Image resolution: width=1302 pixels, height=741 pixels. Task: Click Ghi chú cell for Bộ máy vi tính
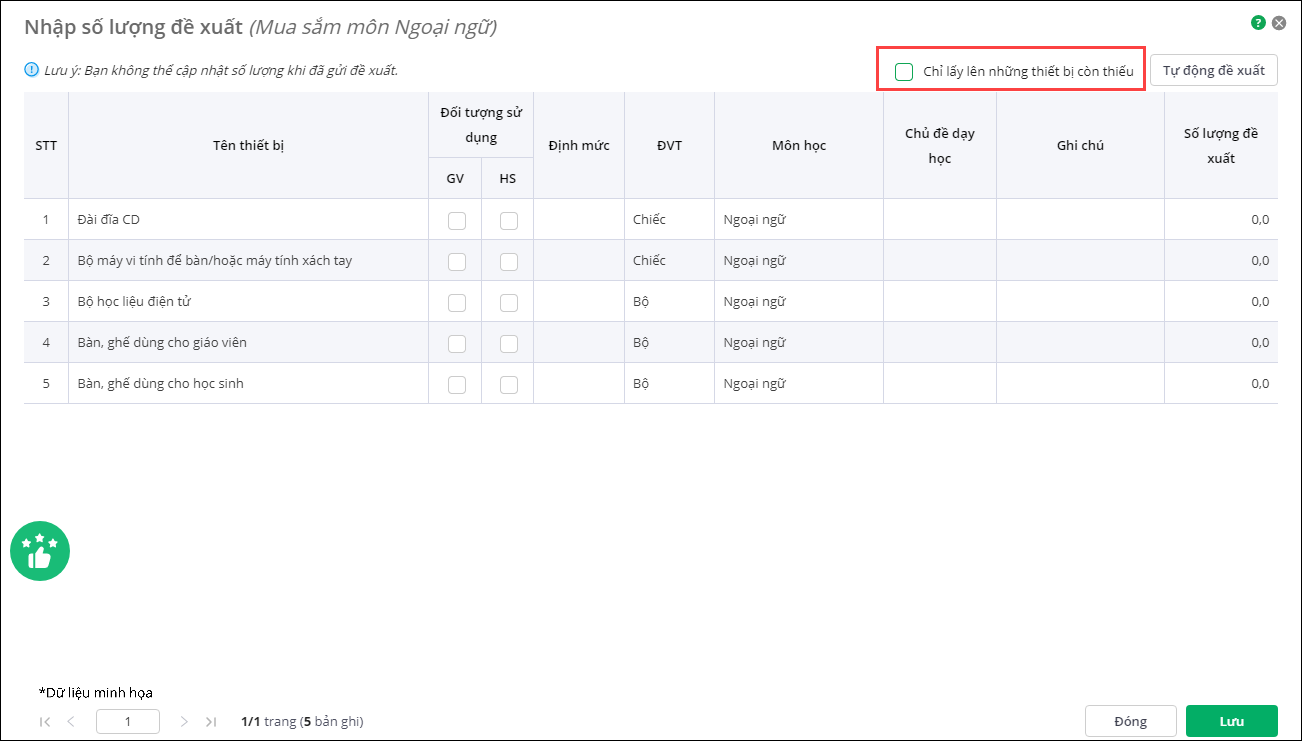point(1080,261)
